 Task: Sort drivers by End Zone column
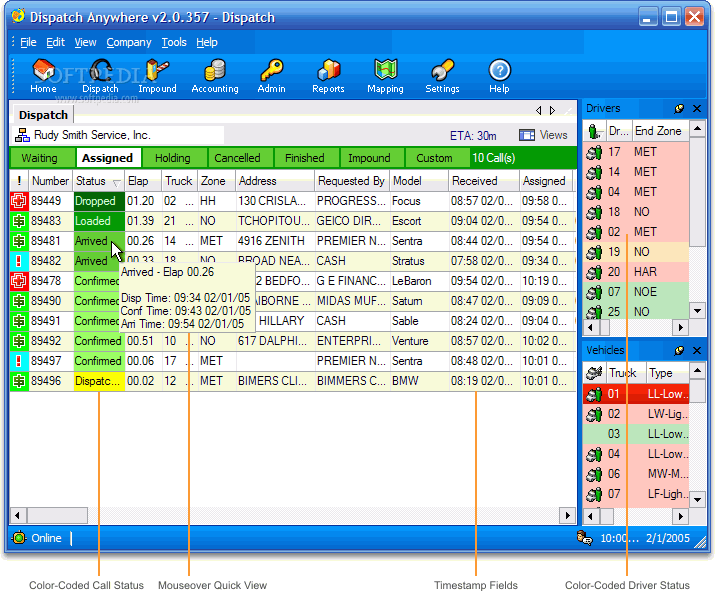(x=660, y=131)
